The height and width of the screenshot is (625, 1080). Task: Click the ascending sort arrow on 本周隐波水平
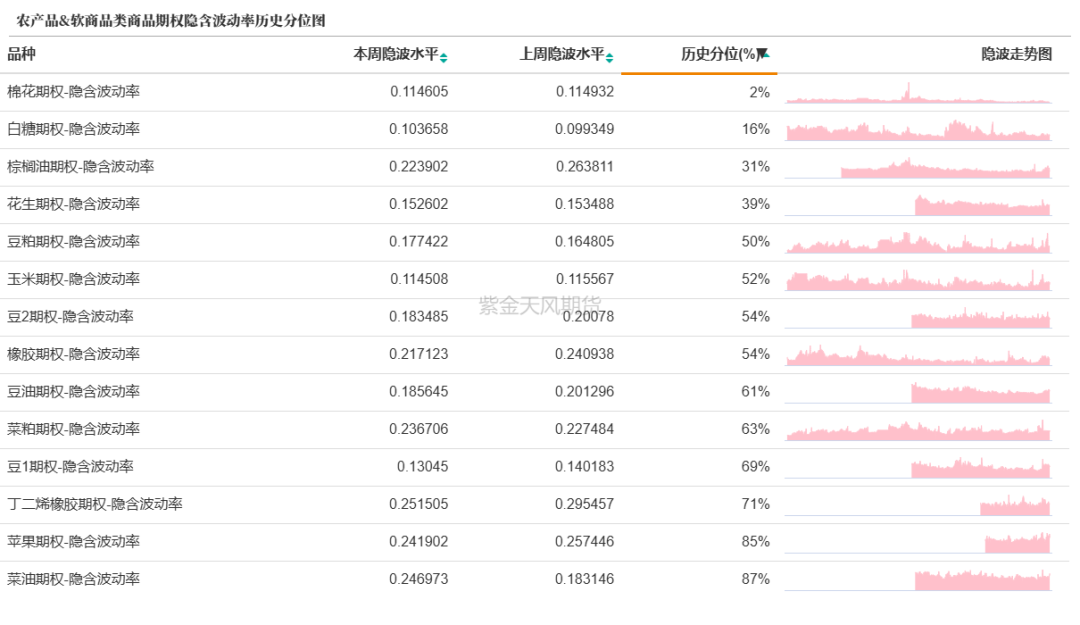(443, 53)
